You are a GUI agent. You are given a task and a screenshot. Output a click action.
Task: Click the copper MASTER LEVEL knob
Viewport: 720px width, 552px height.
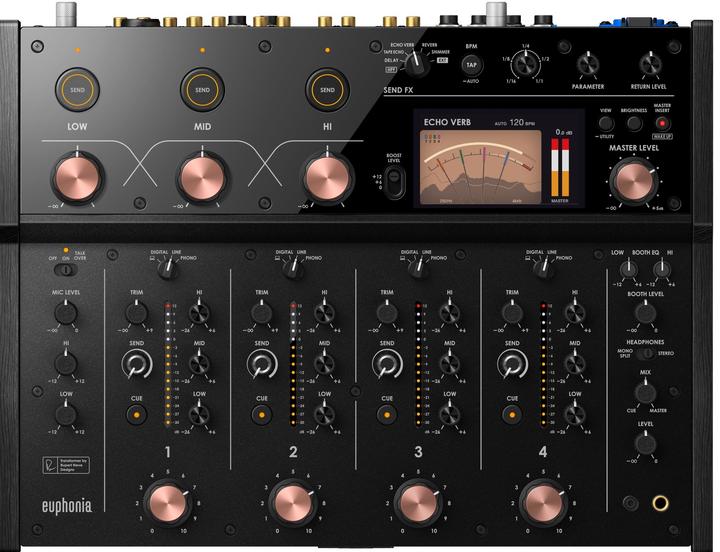tap(632, 182)
